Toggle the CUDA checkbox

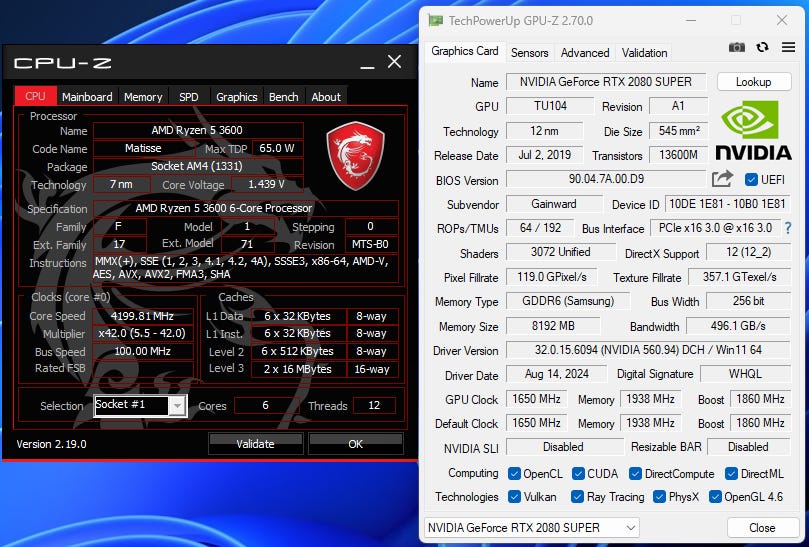pyautogui.click(x=578, y=473)
